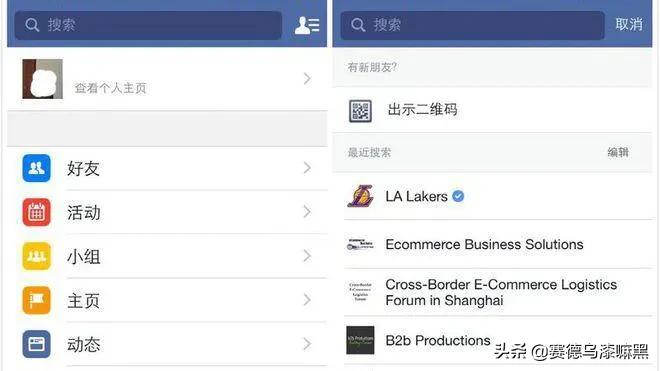Tap the Ecommerce Business Solutions logo
660x371 pixels.
click(360, 244)
